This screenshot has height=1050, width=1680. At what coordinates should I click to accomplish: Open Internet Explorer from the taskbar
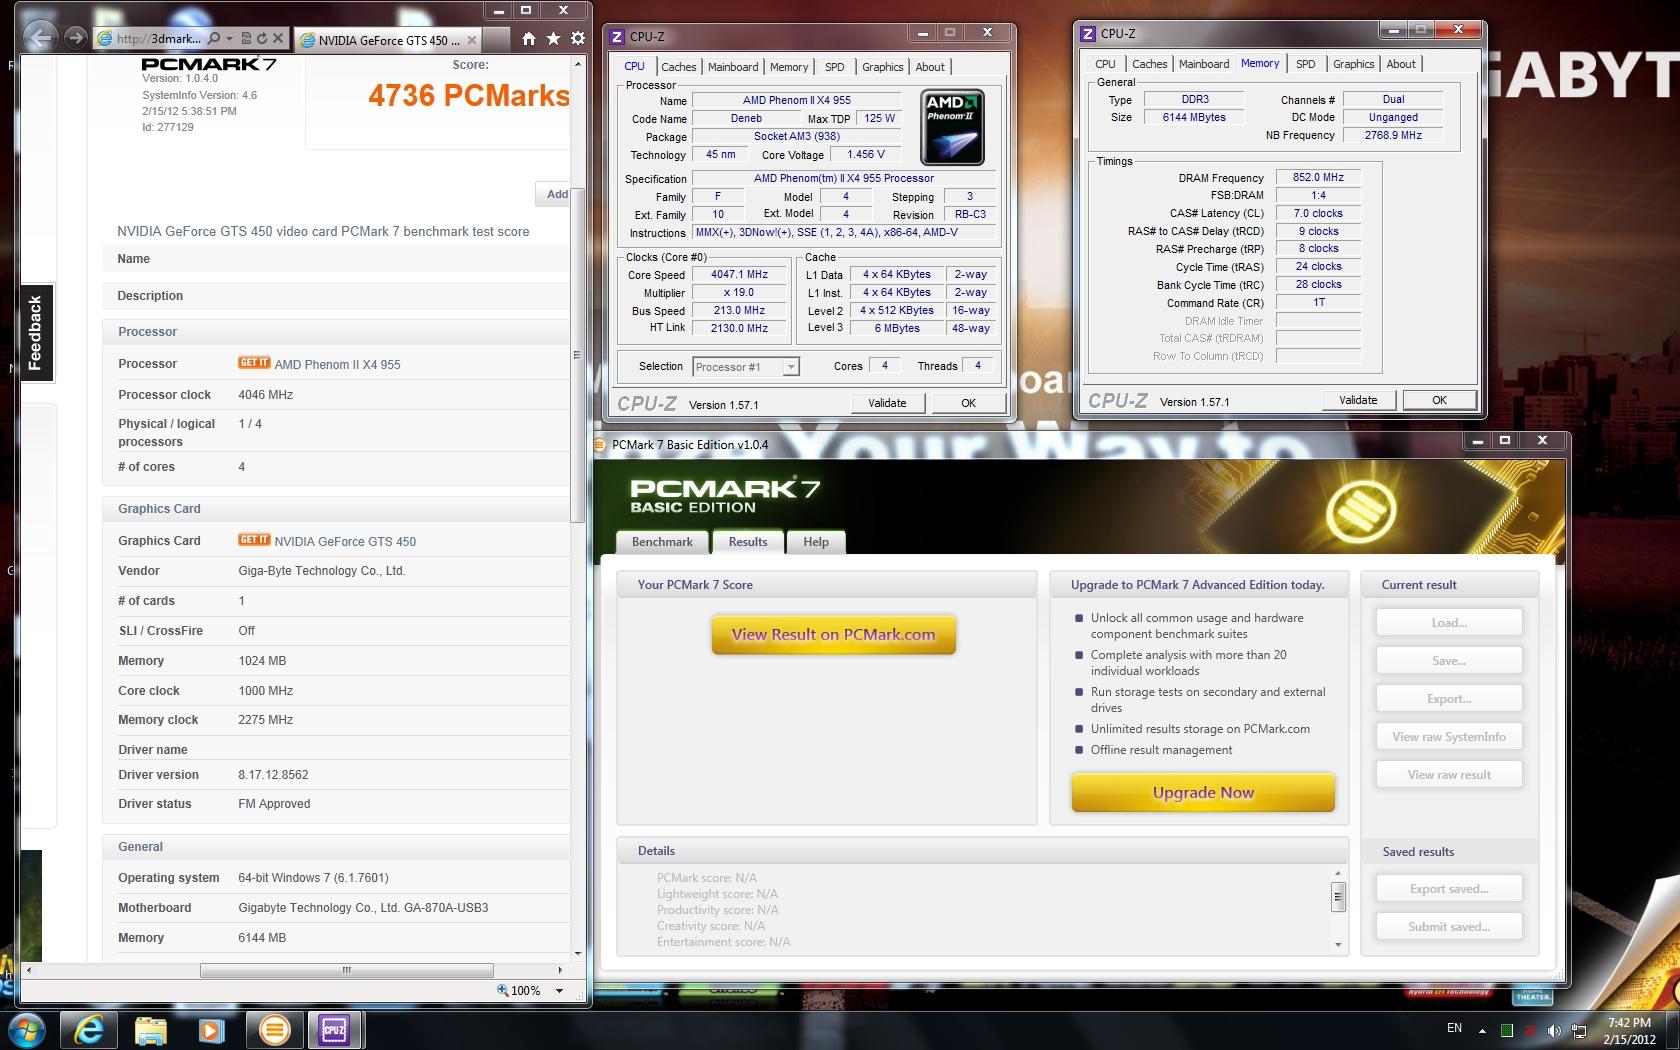tap(89, 1030)
